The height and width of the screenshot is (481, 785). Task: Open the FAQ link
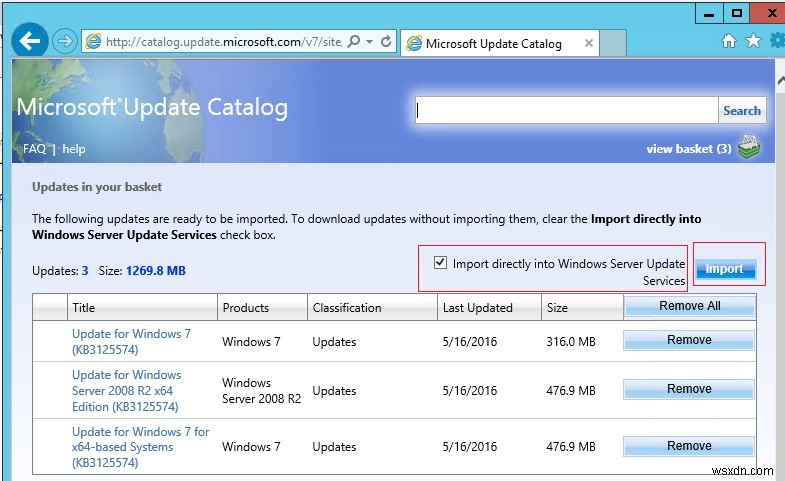(35, 149)
